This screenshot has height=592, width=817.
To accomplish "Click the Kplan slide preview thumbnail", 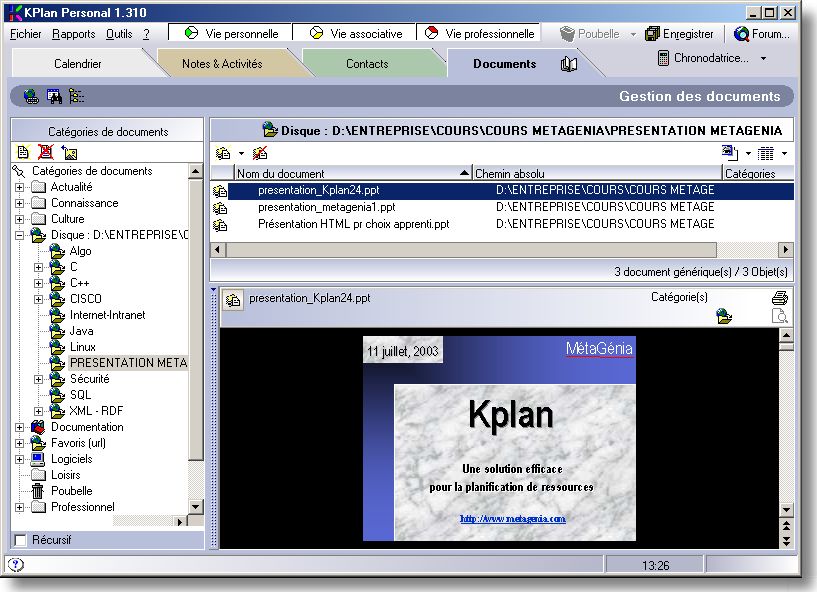I will (x=499, y=438).
